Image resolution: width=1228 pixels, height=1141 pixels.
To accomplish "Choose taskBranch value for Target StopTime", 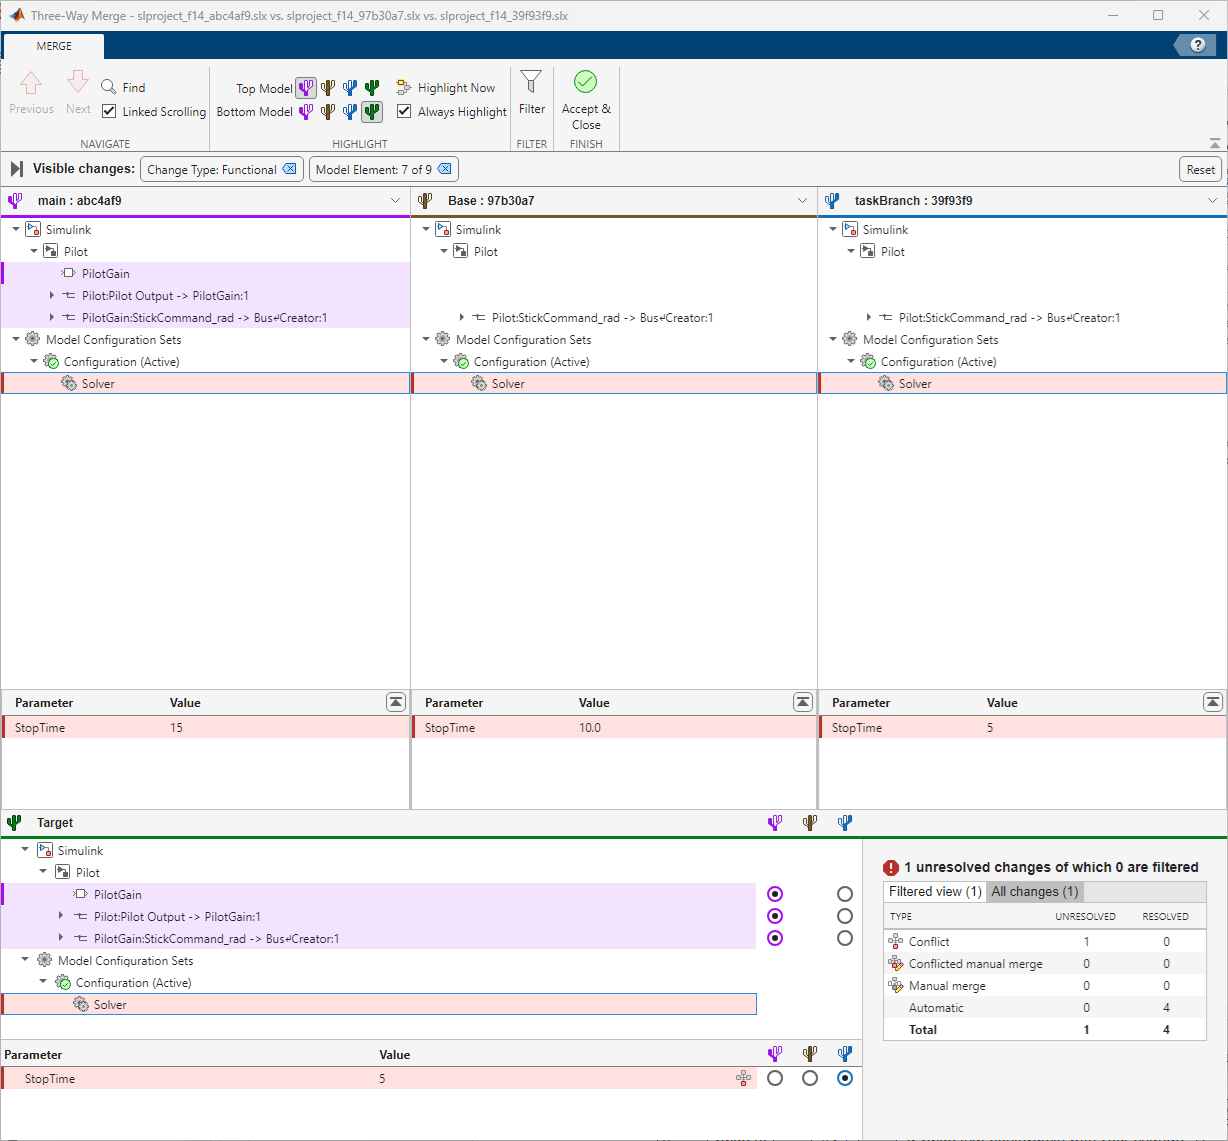I will 845,1078.
